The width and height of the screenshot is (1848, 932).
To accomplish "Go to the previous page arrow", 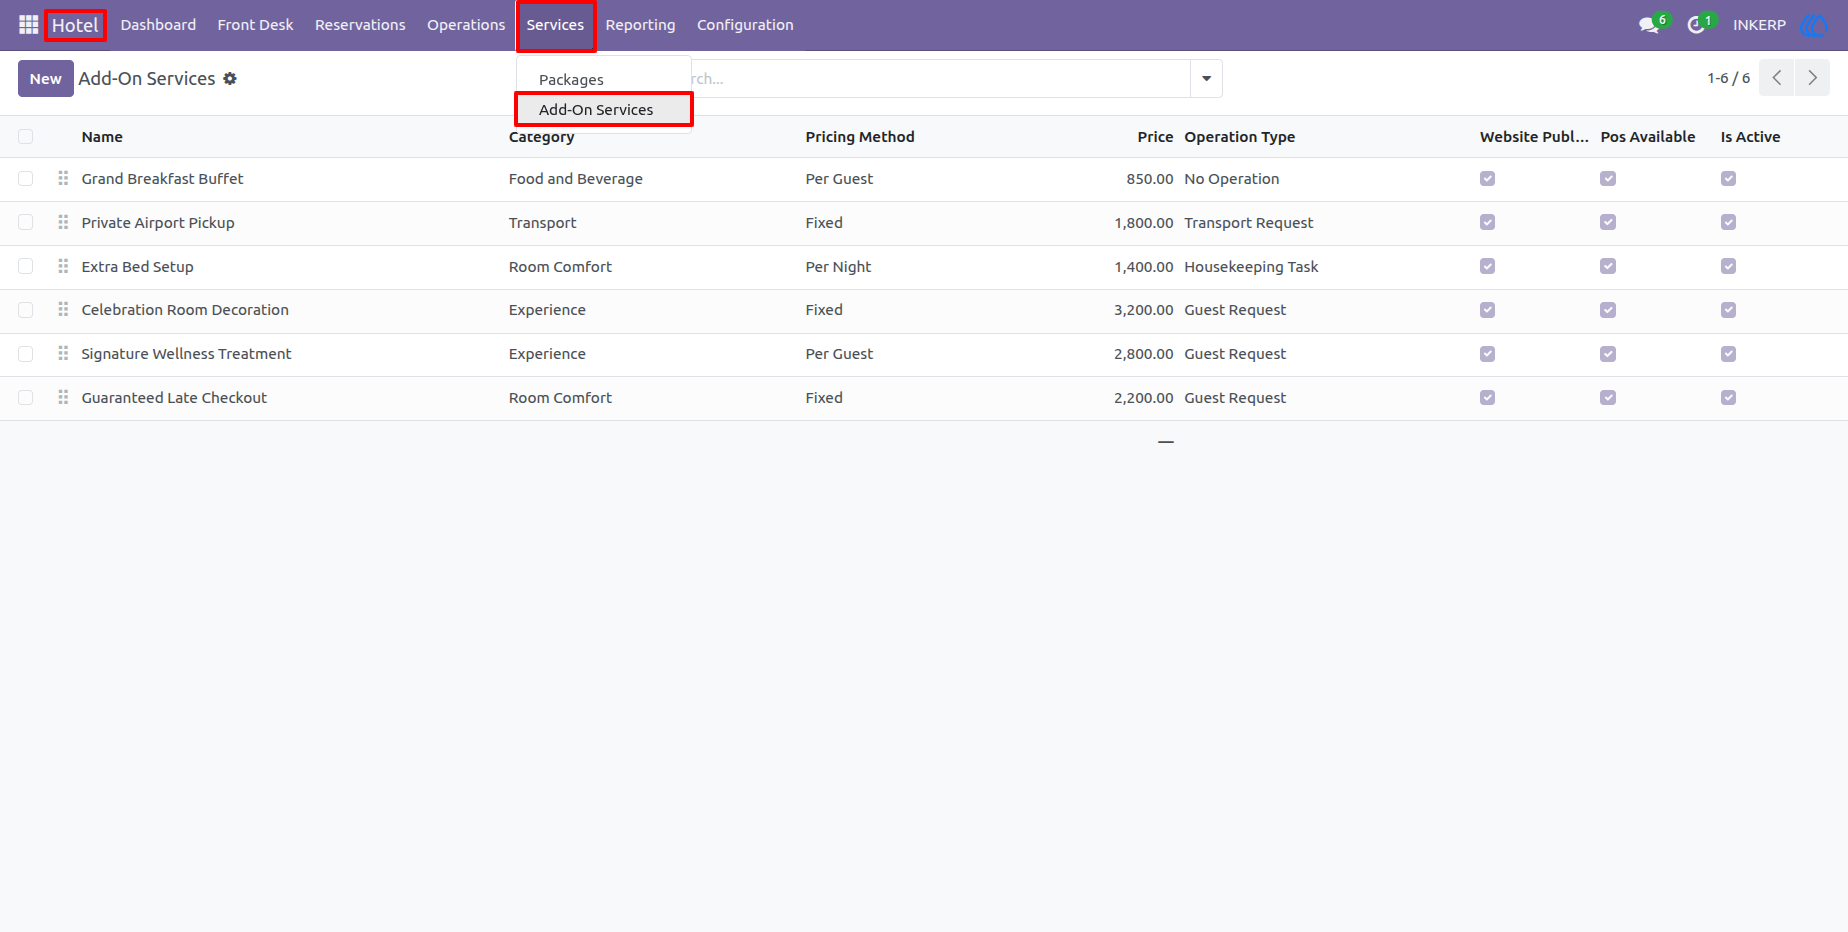I will tap(1777, 78).
